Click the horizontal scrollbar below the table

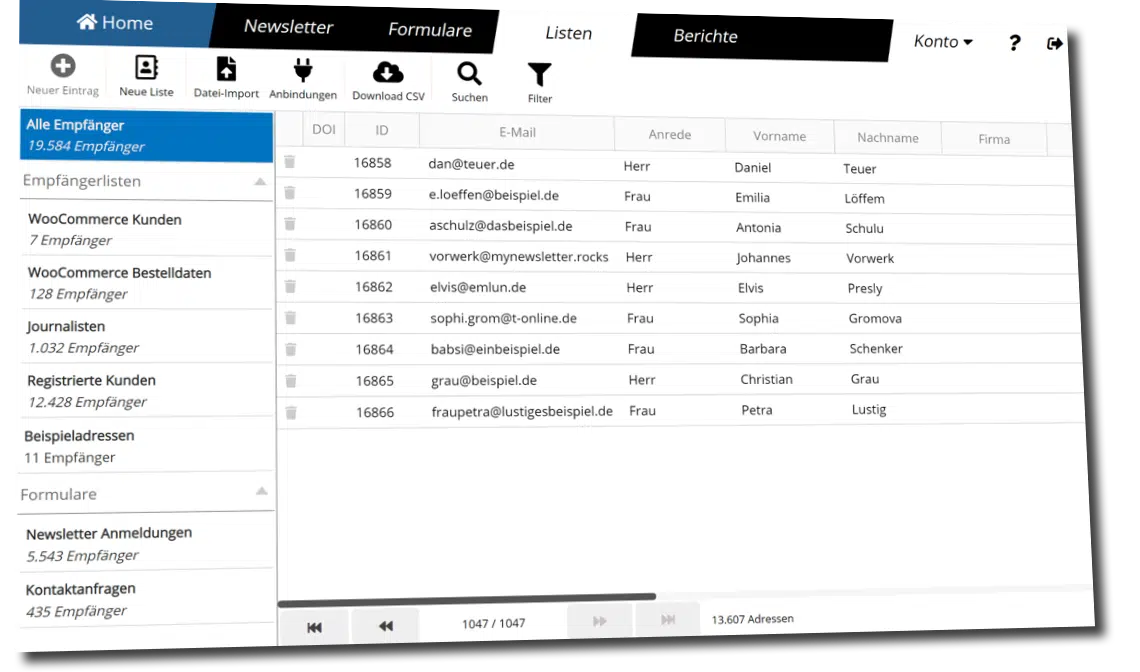click(x=467, y=600)
